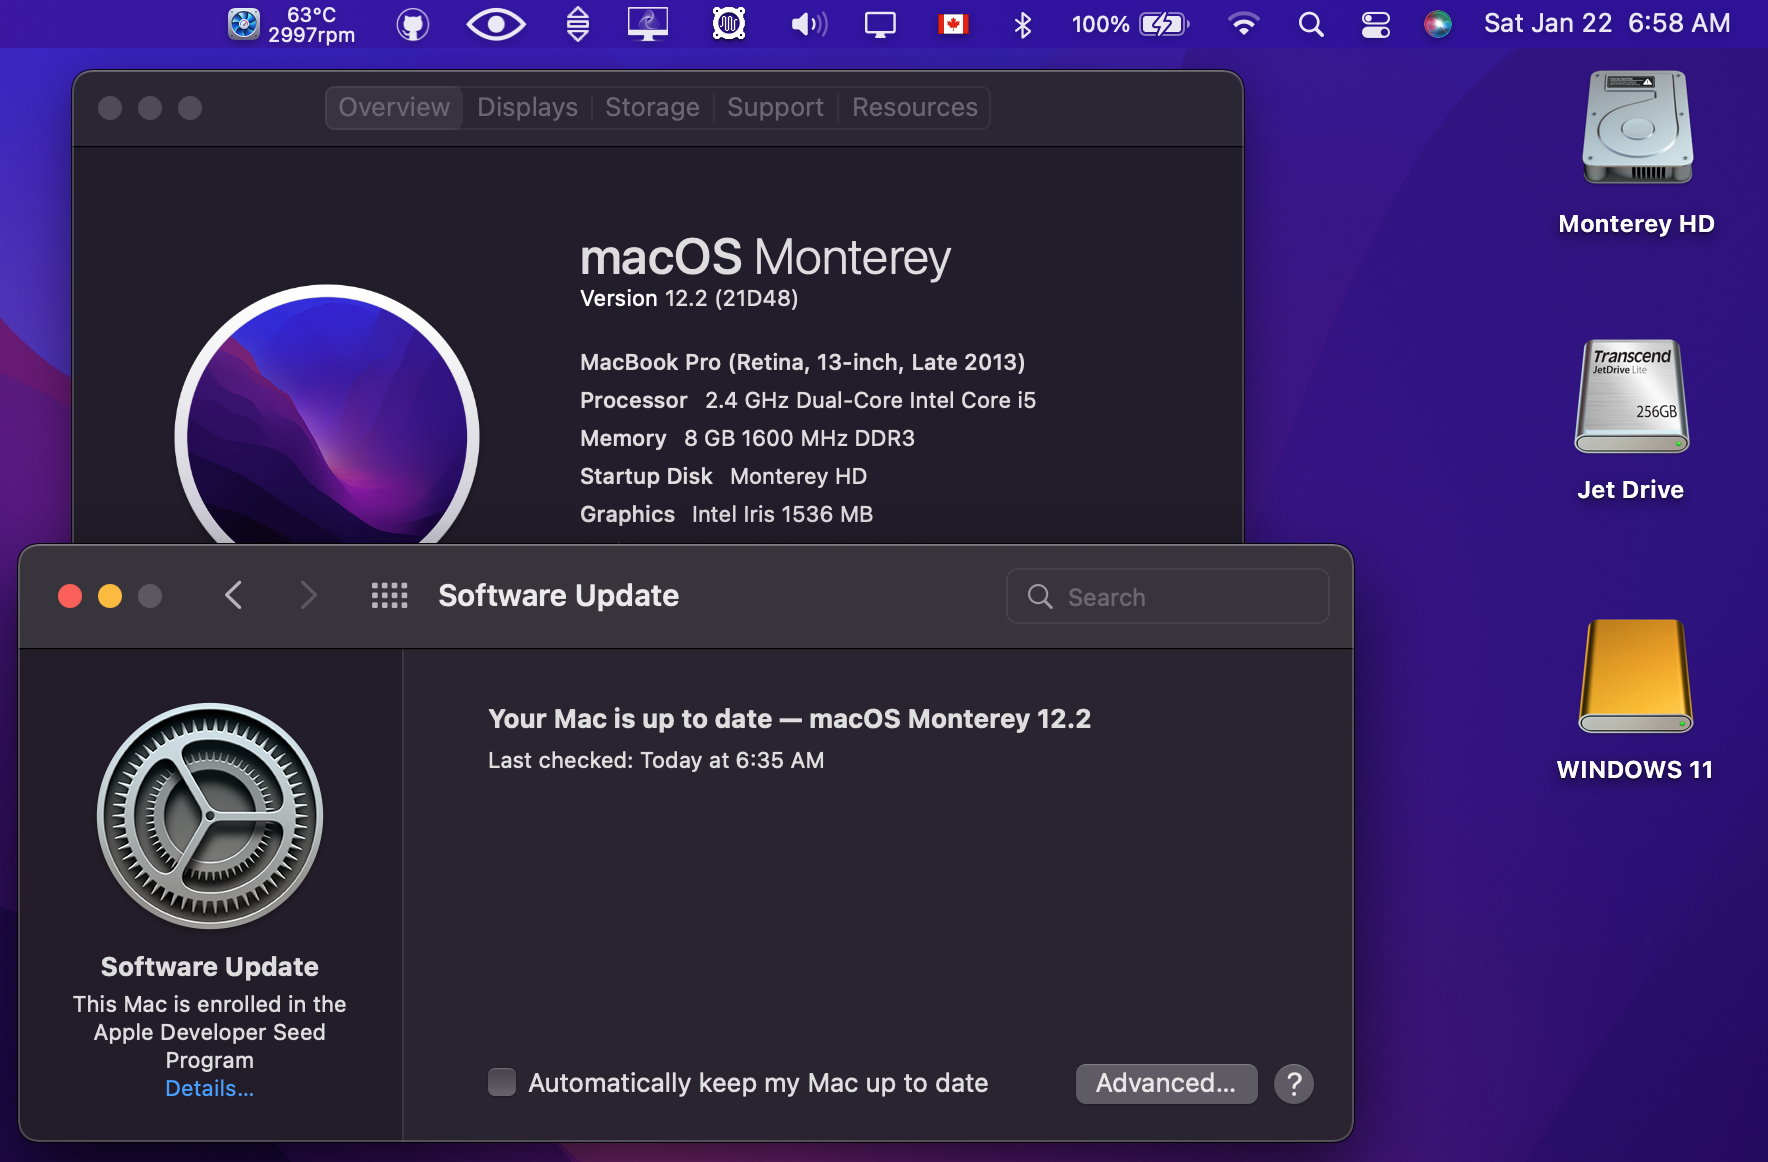The width and height of the screenshot is (1768, 1162).
Task: Open Spotlight search in menu bar
Action: (x=1311, y=24)
